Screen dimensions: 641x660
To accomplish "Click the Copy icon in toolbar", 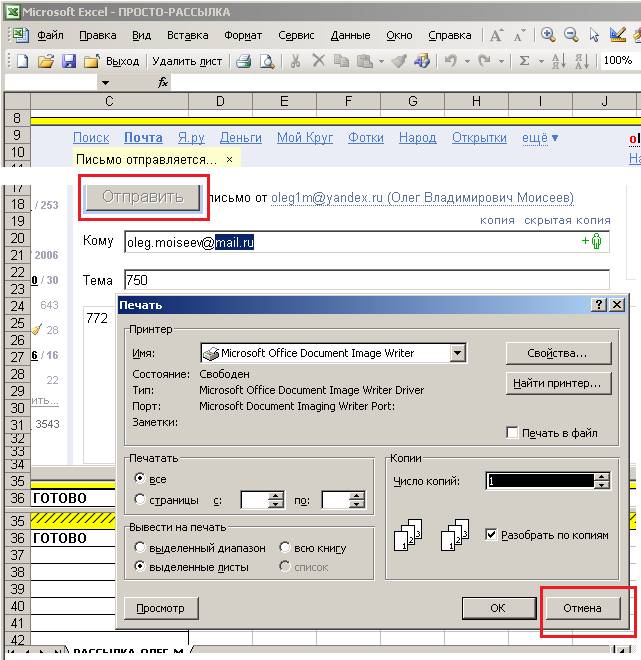I will [341, 61].
